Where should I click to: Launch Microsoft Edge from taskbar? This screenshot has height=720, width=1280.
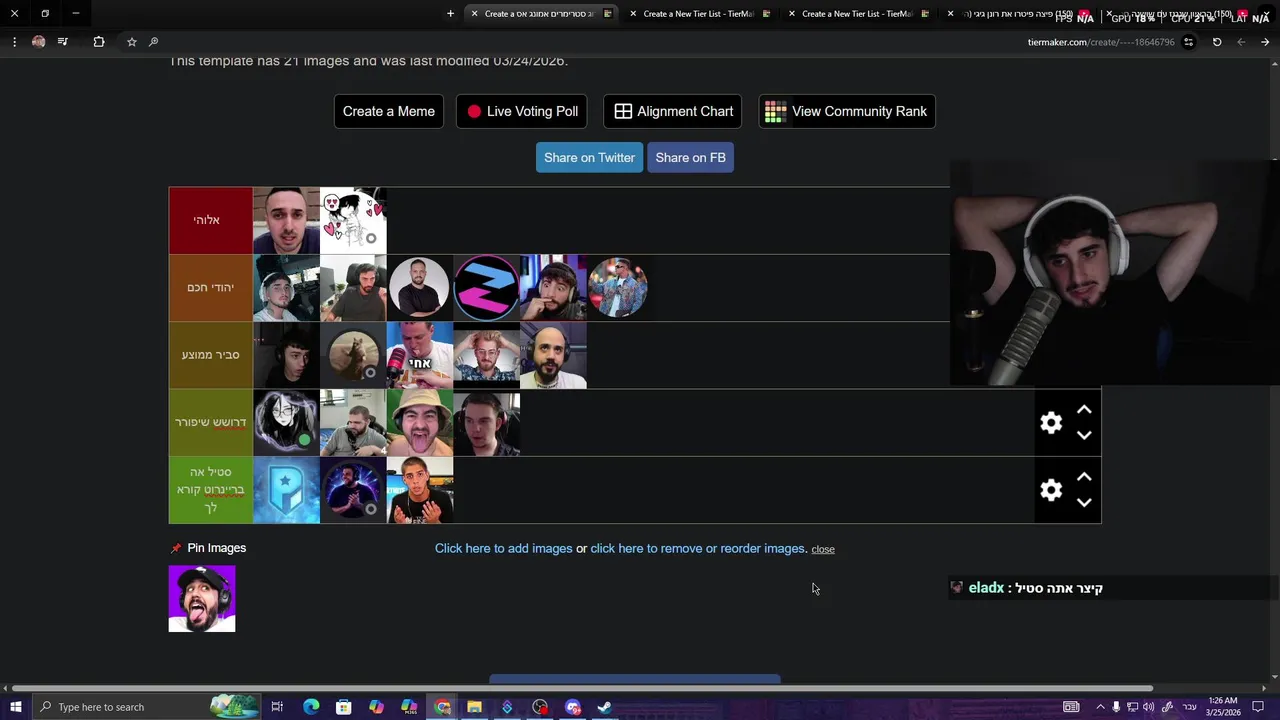coord(311,707)
